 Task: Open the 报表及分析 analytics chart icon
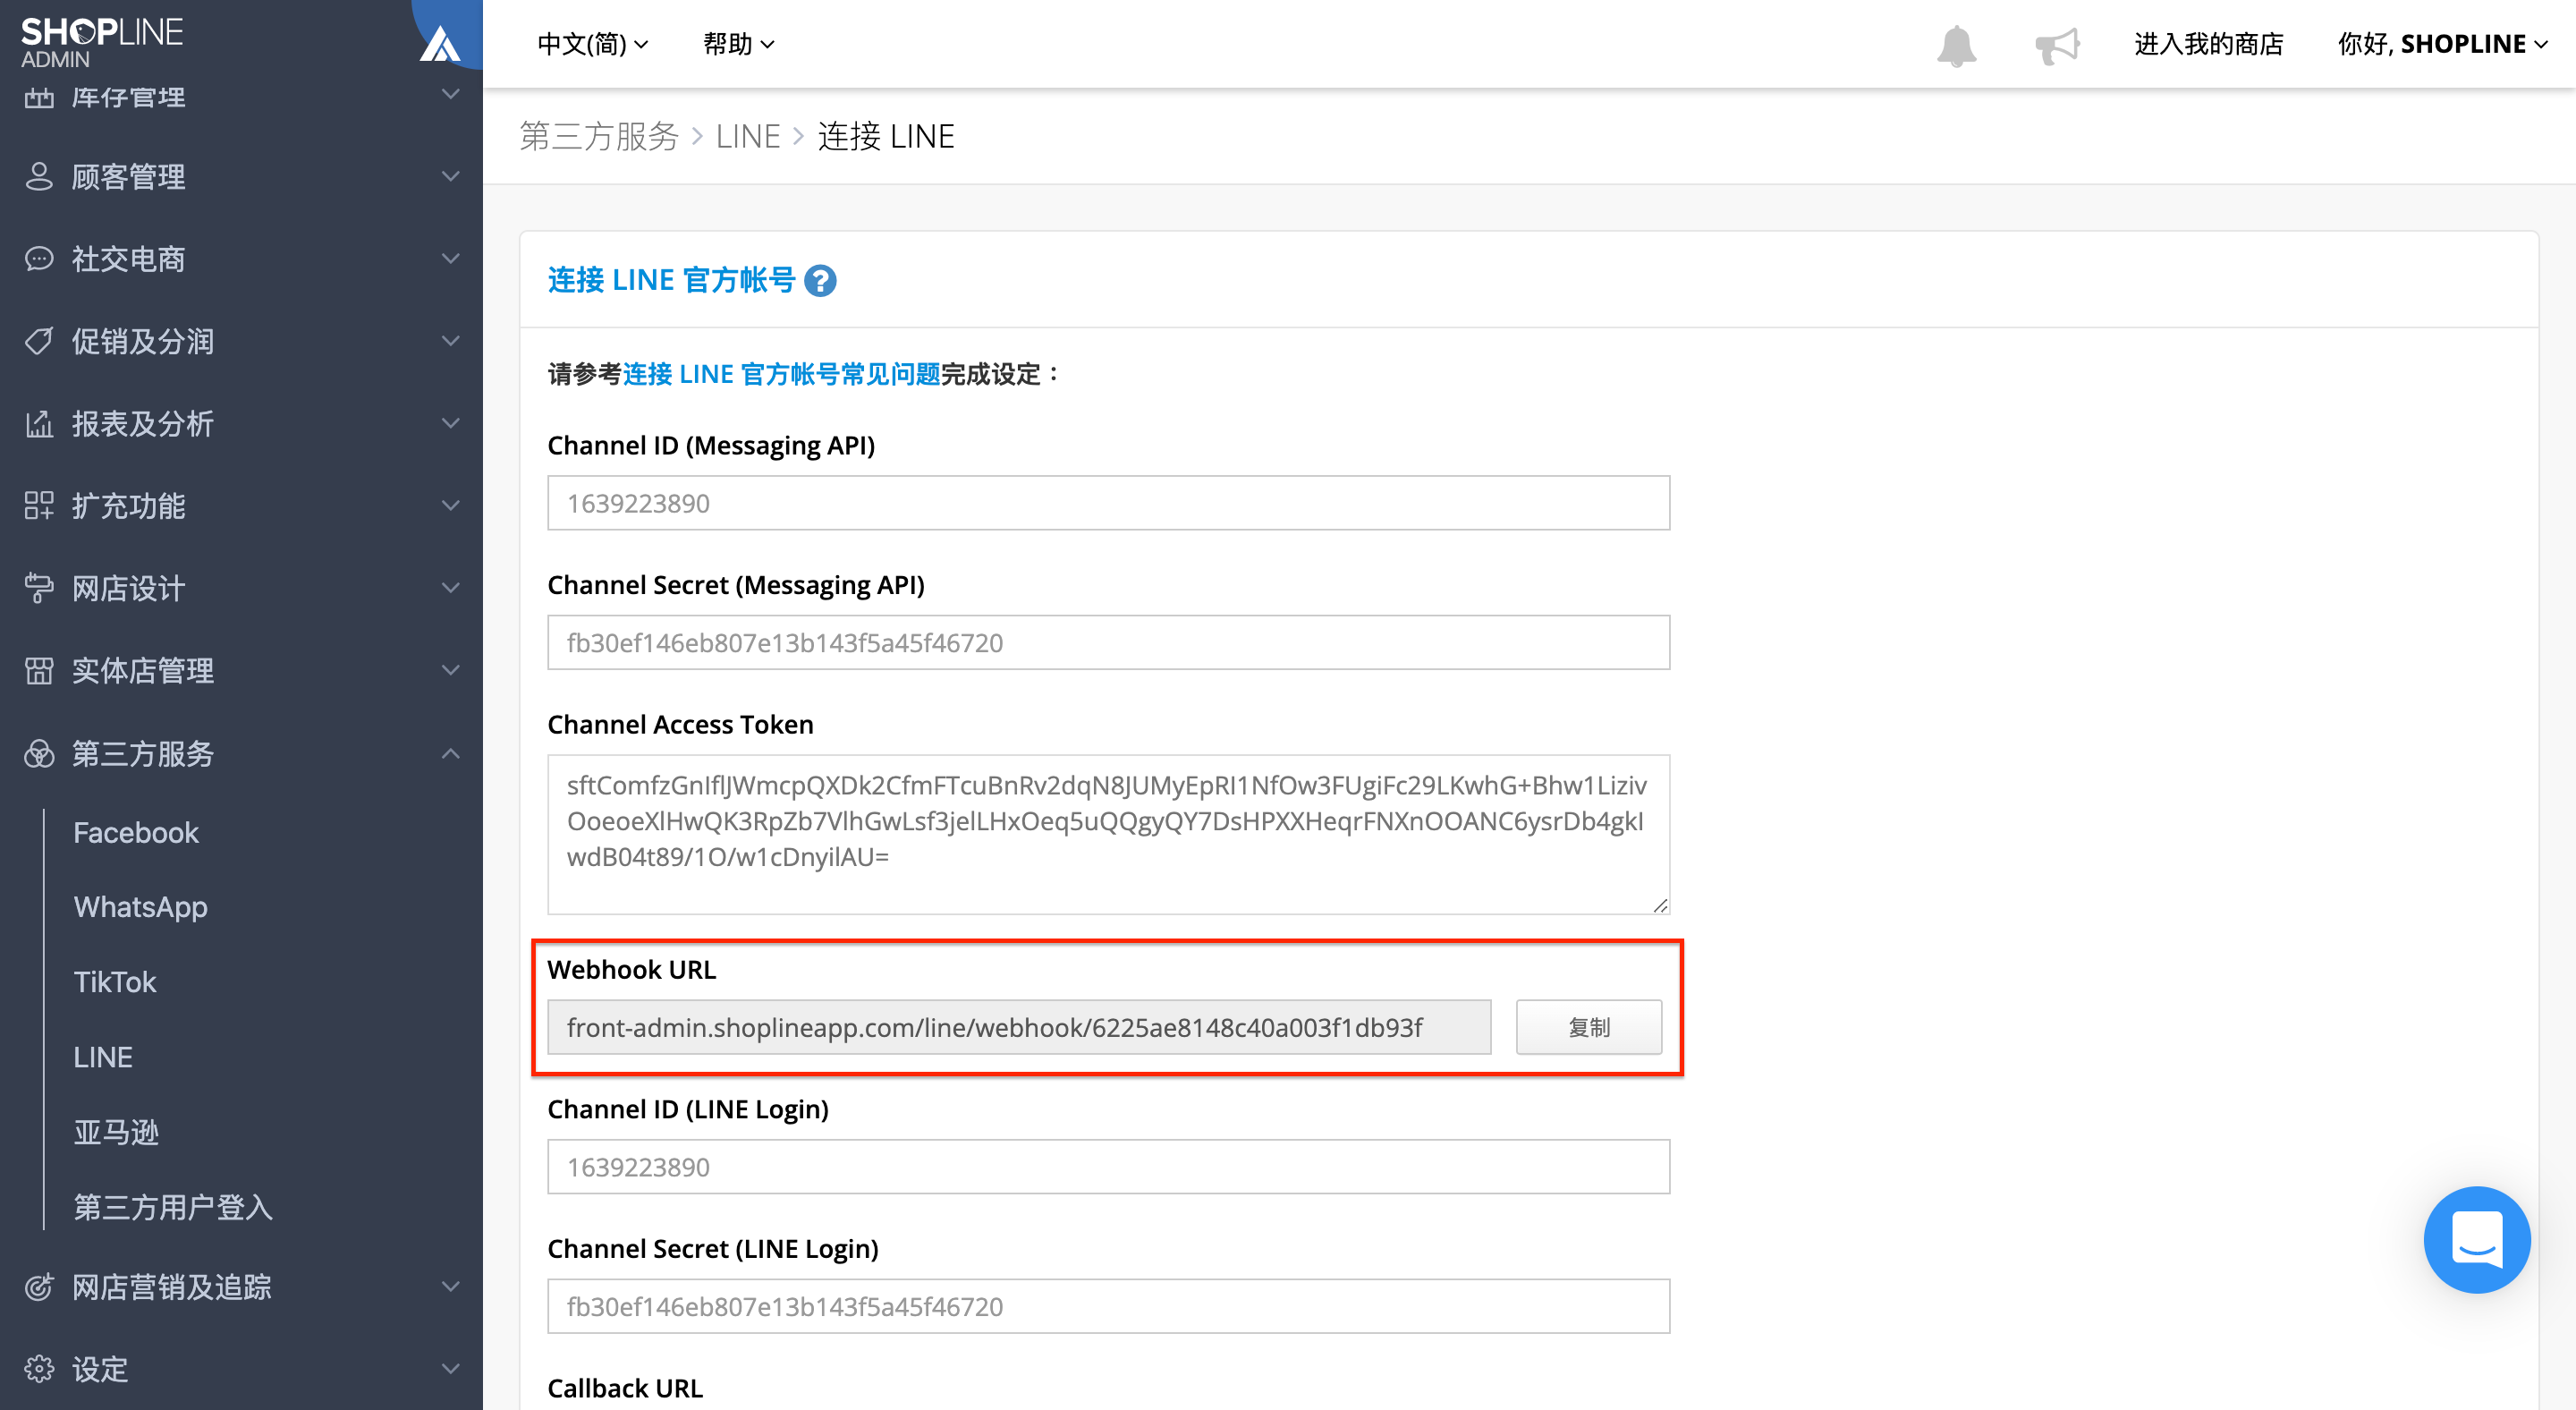[39, 423]
